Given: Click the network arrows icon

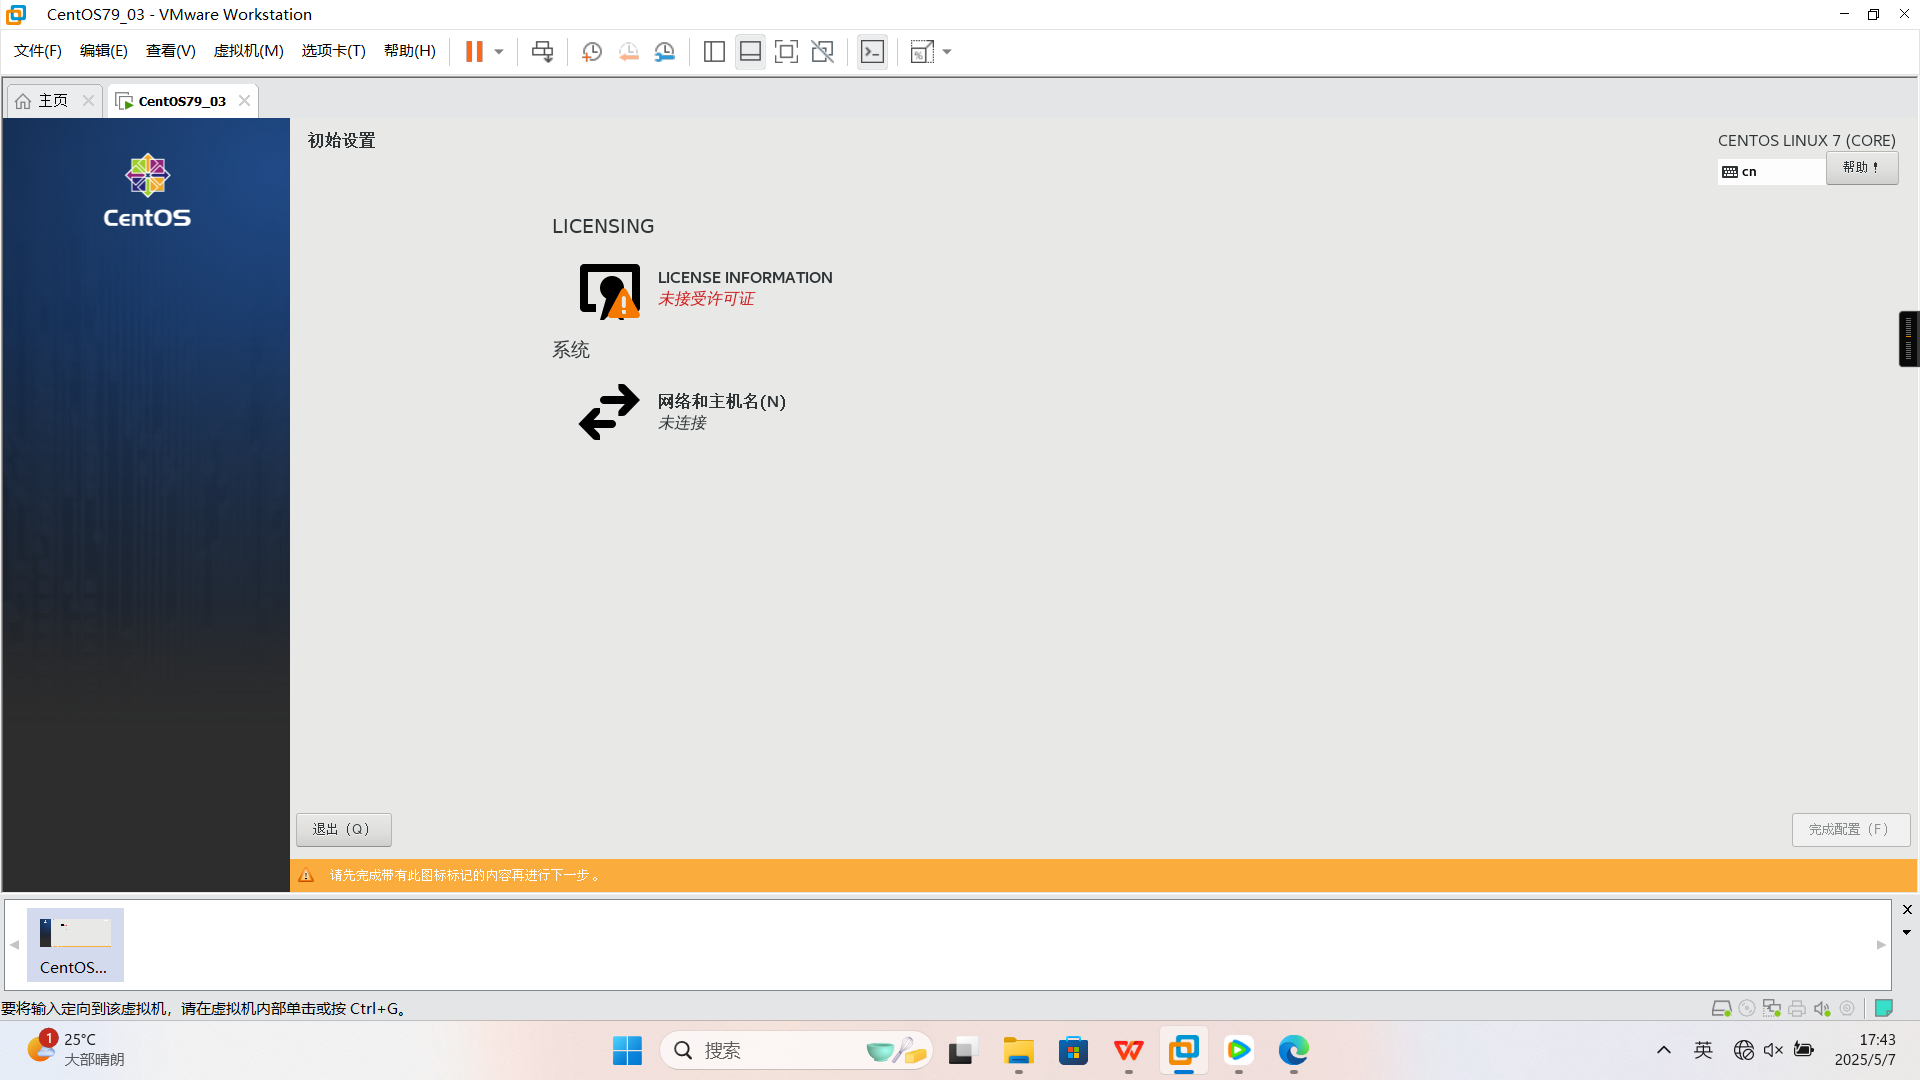Looking at the screenshot, I should pos(609,412).
